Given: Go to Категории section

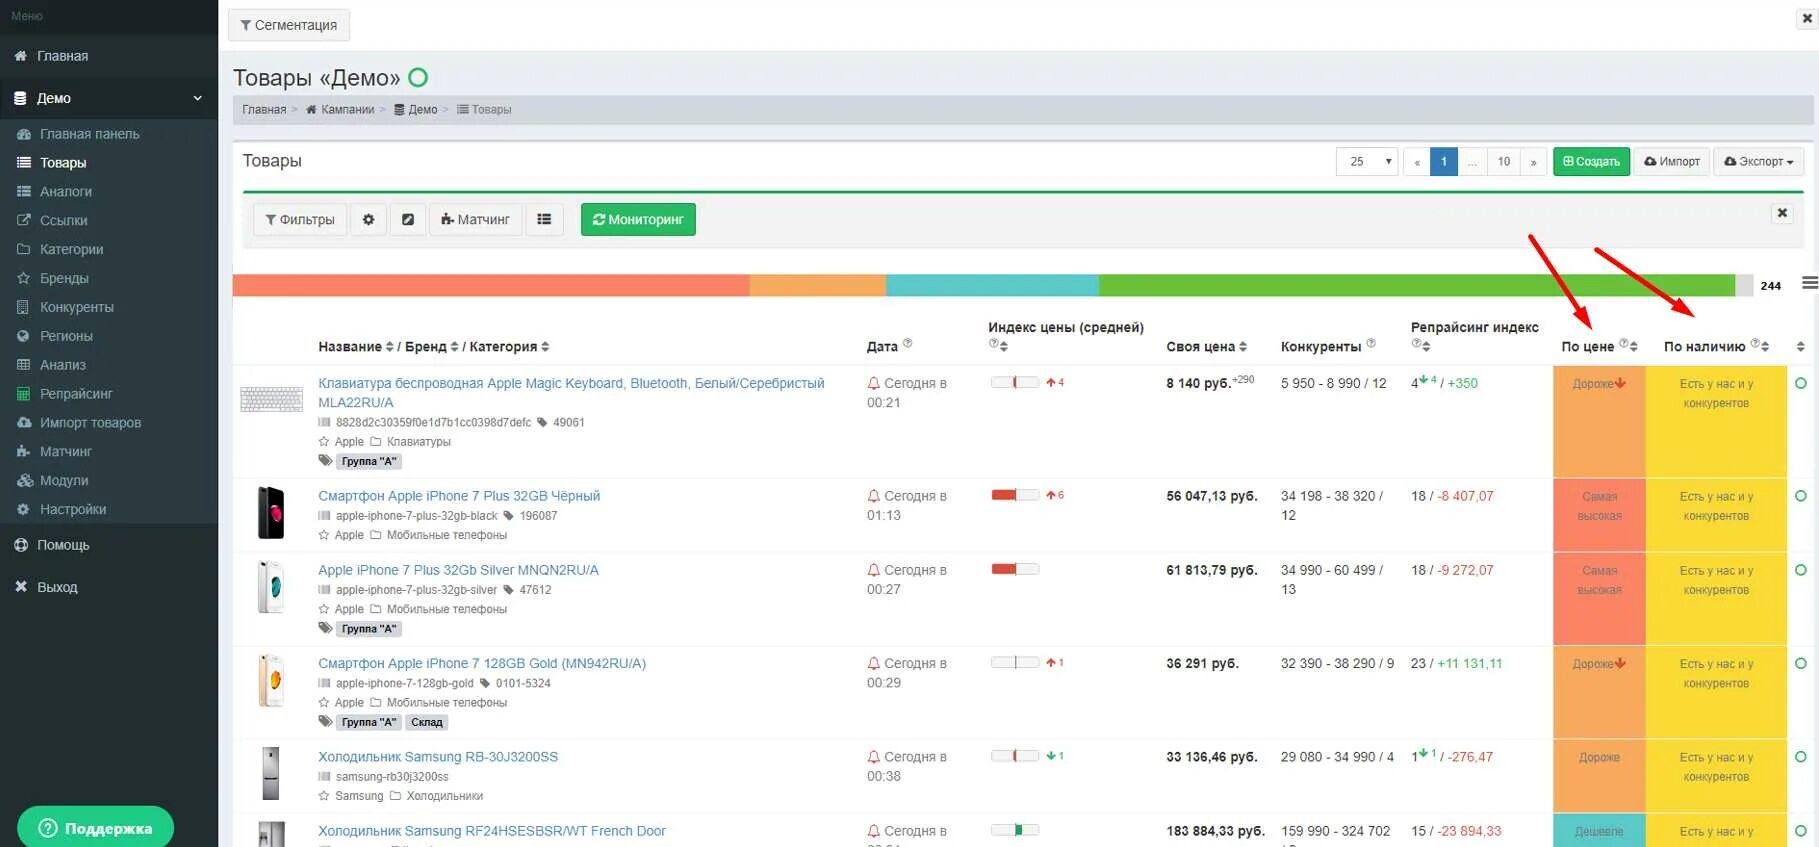Looking at the screenshot, I should [x=72, y=249].
